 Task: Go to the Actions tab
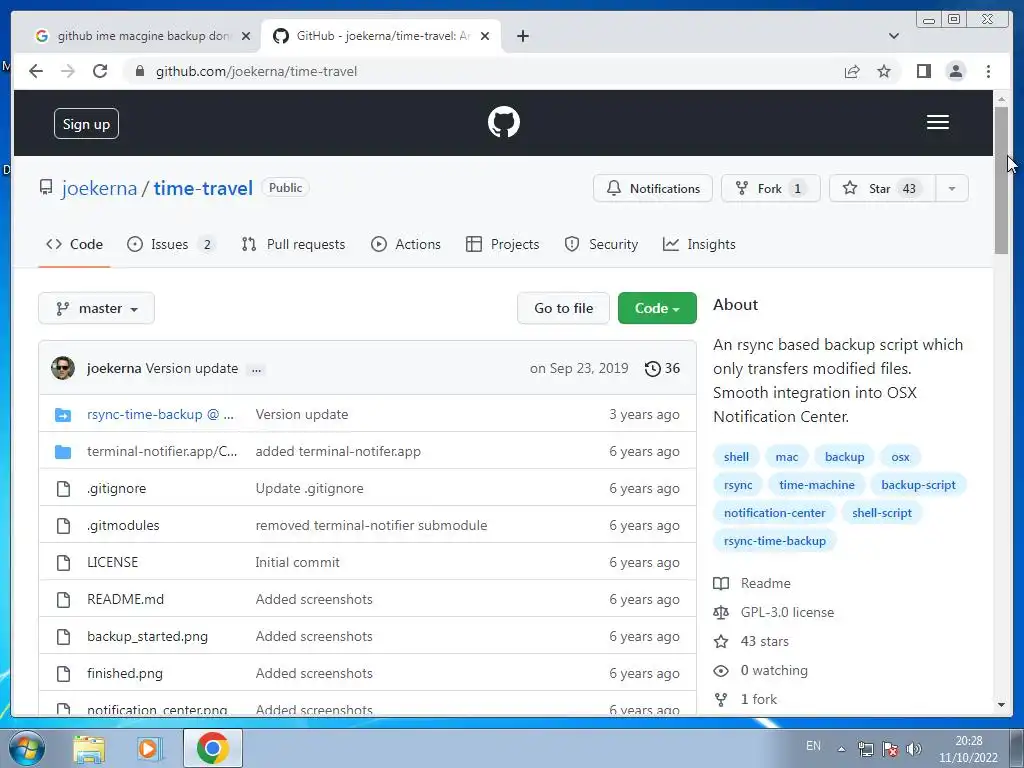click(406, 244)
